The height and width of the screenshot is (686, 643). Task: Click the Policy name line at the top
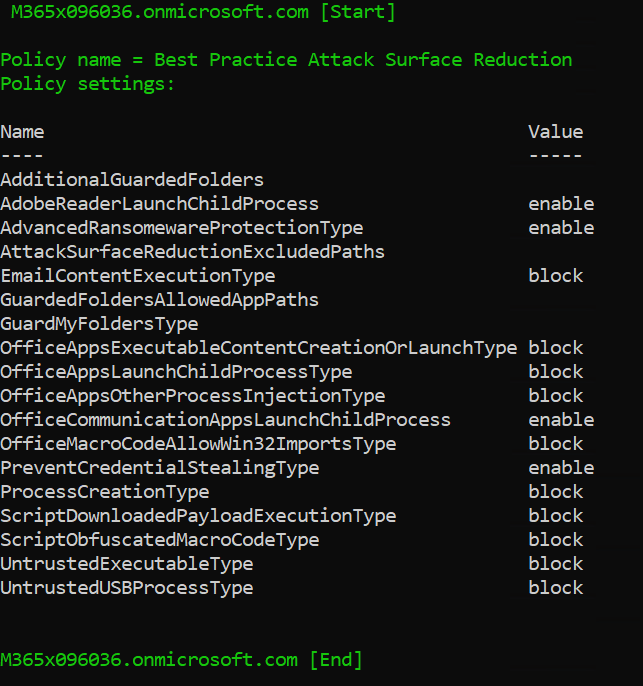point(286,60)
